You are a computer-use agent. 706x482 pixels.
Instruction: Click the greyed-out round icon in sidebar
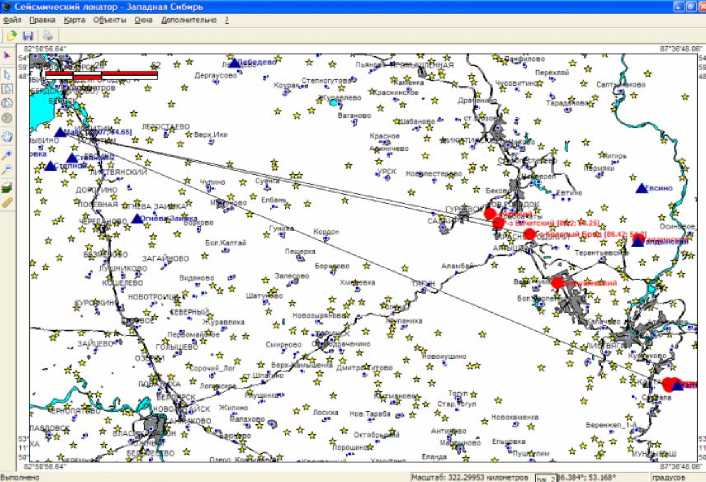pos(7,118)
